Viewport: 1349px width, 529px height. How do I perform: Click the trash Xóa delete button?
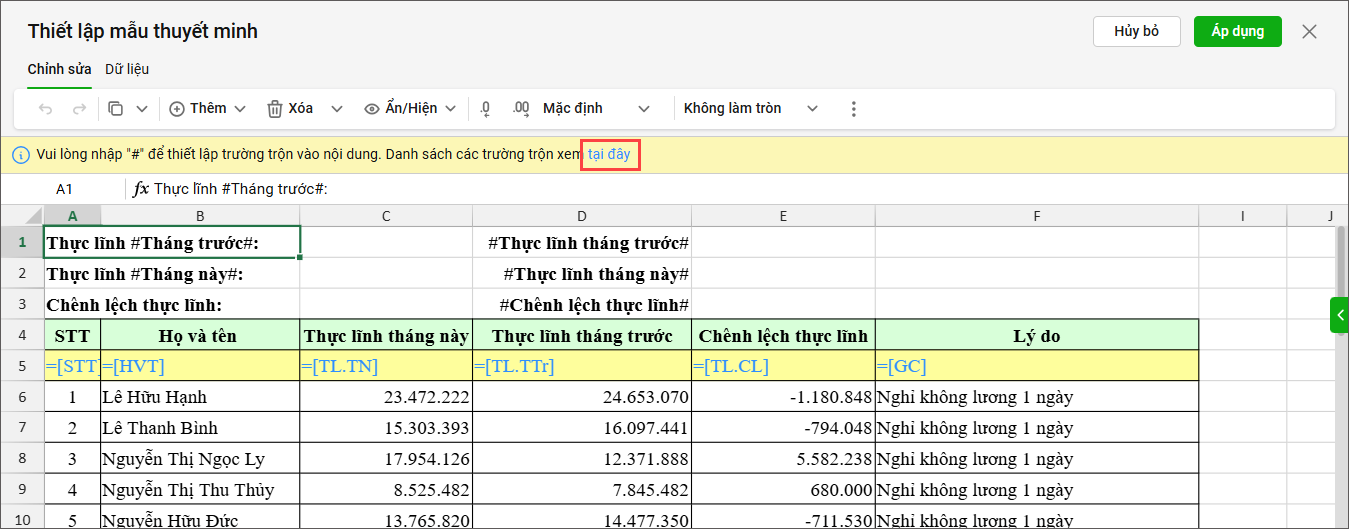pyautogui.click(x=290, y=108)
